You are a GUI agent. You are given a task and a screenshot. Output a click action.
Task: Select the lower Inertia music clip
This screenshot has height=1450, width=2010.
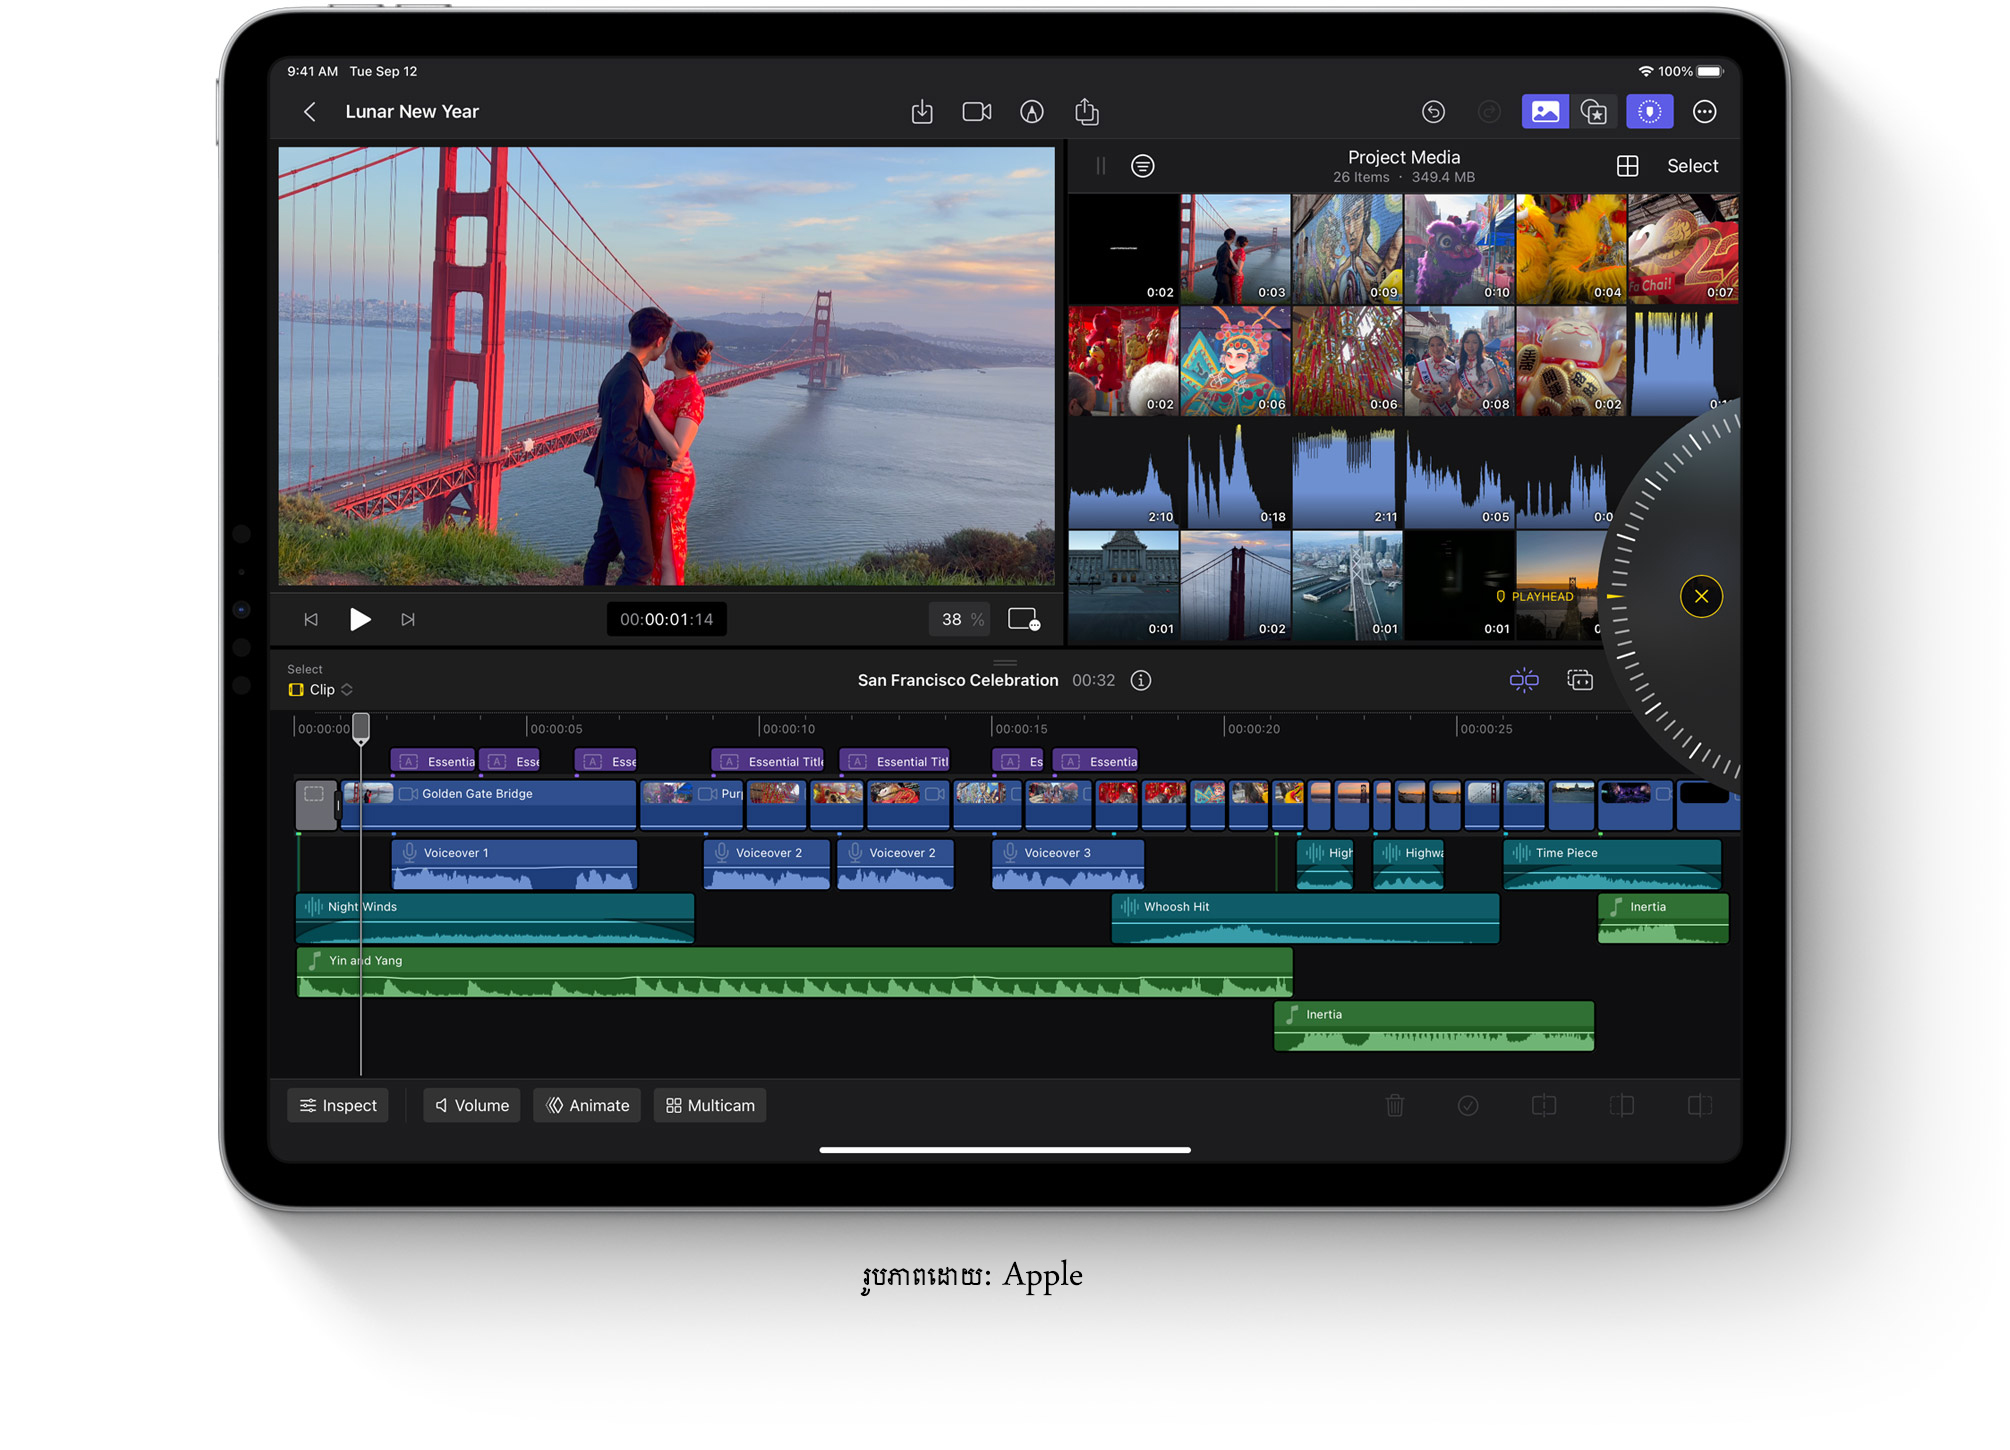coord(1434,1027)
